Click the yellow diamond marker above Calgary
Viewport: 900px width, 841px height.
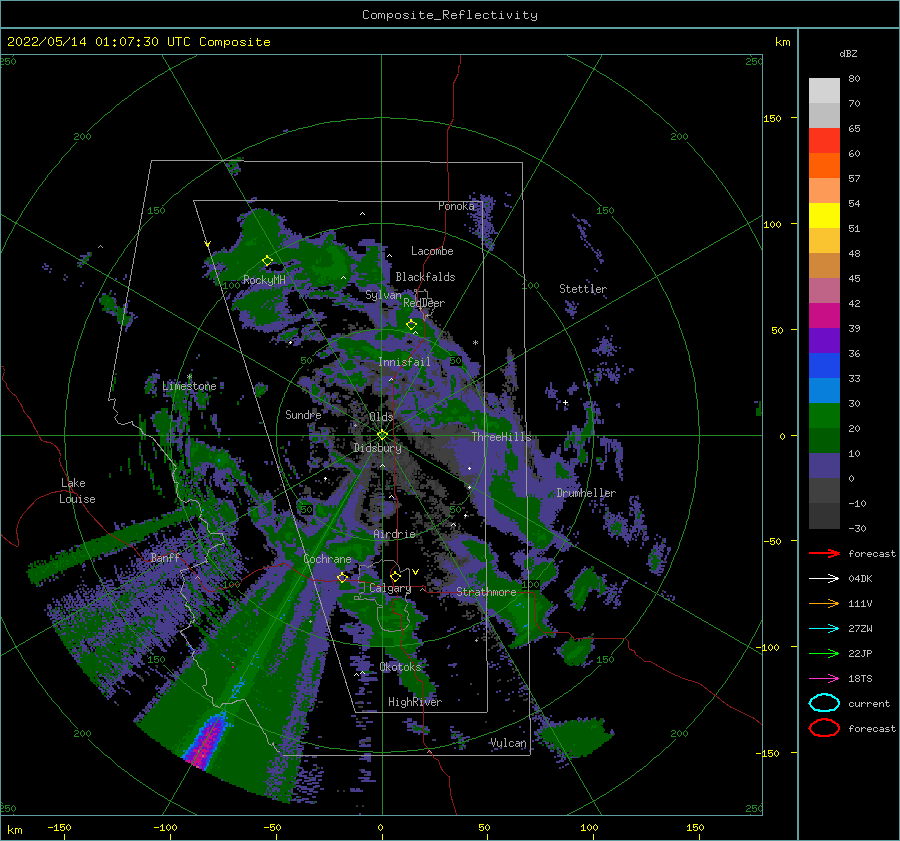tap(395, 576)
